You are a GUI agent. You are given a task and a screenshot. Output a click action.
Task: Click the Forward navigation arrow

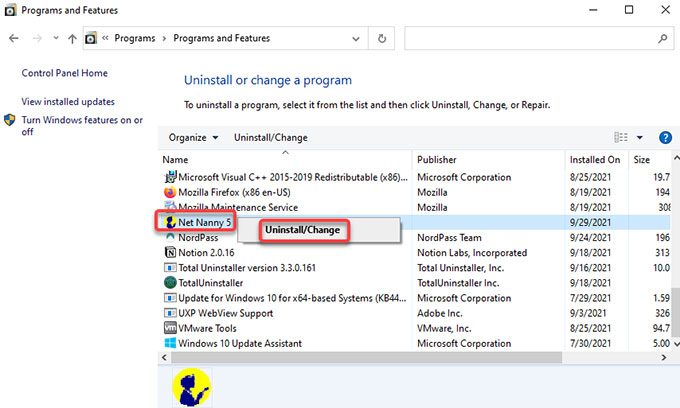click(x=37, y=39)
